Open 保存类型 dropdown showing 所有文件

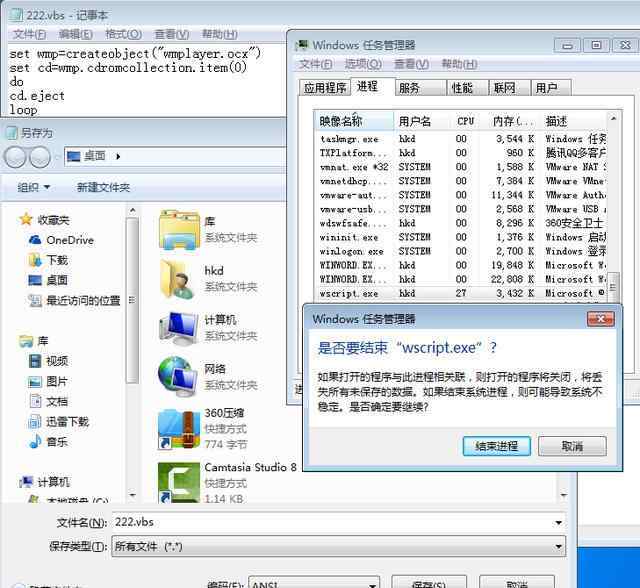click(339, 546)
